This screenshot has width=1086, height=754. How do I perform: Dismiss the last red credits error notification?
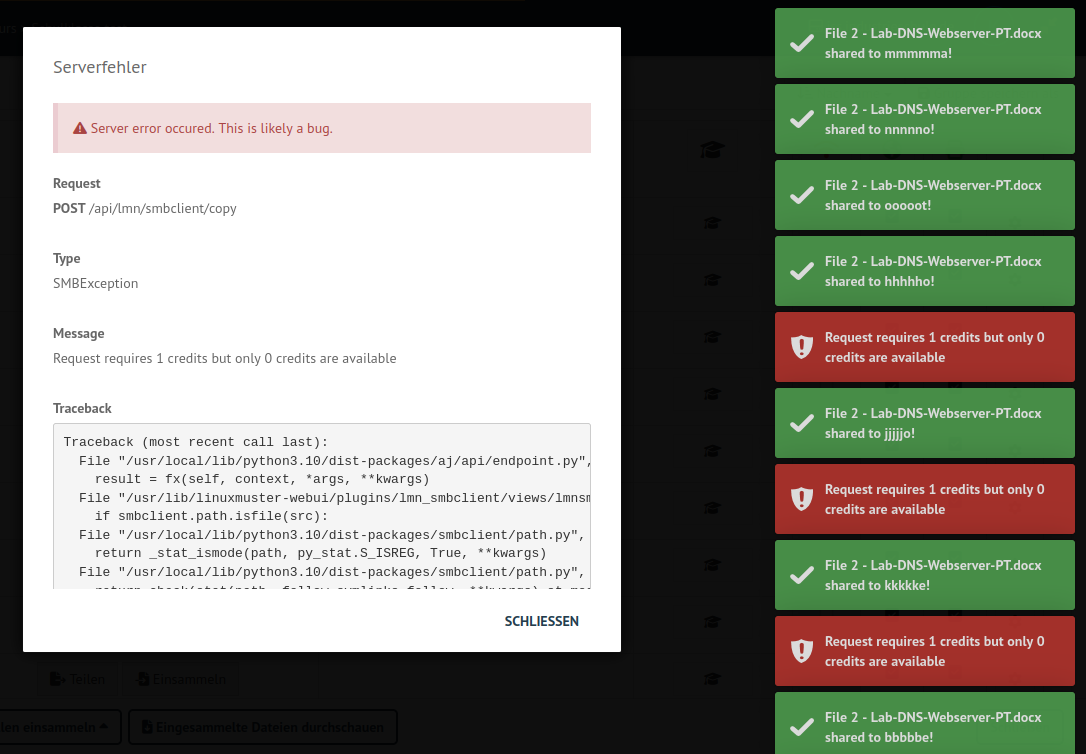[930, 651]
